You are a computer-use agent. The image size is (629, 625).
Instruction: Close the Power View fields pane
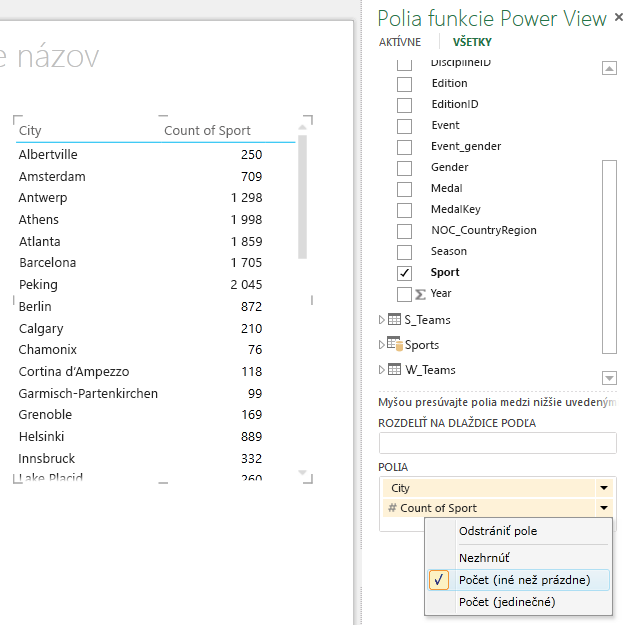(x=619, y=17)
